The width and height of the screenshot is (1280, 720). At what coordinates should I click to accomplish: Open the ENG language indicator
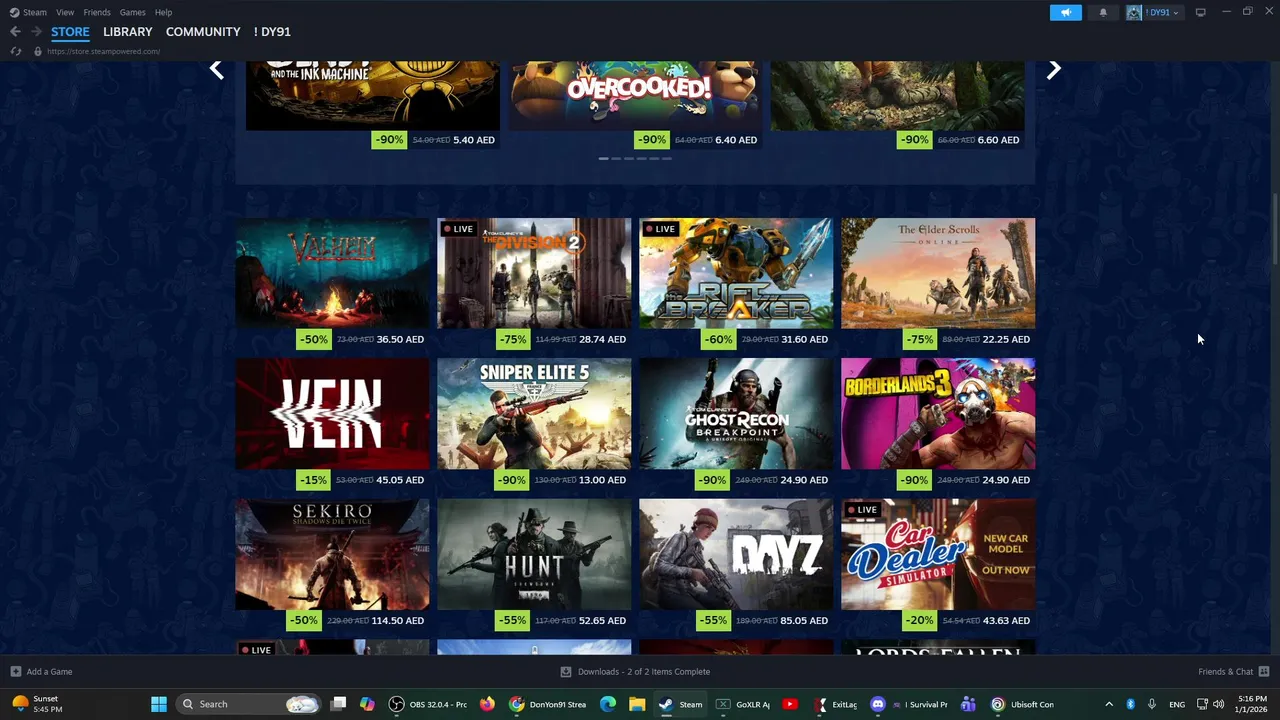pyautogui.click(x=1177, y=704)
